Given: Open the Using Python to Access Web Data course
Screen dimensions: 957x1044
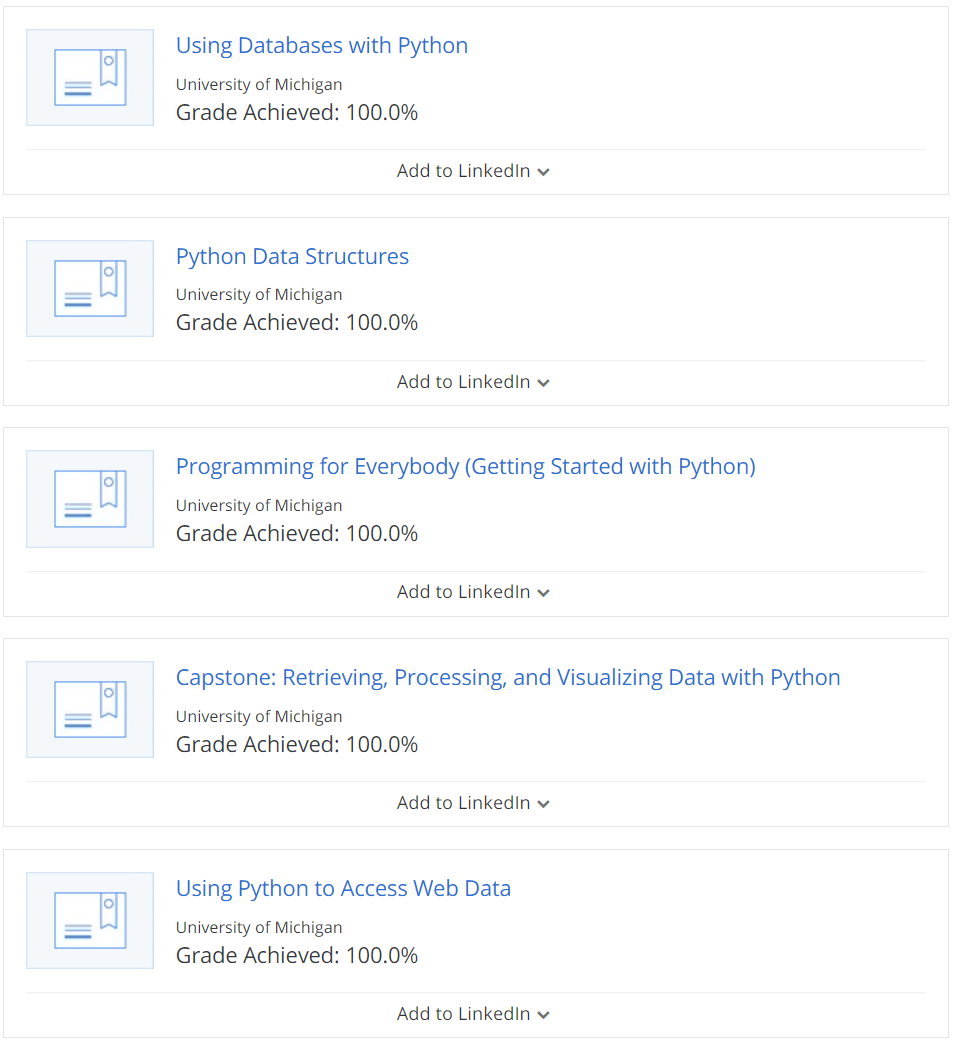Looking at the screenshot, I should [x=343, y=888].
